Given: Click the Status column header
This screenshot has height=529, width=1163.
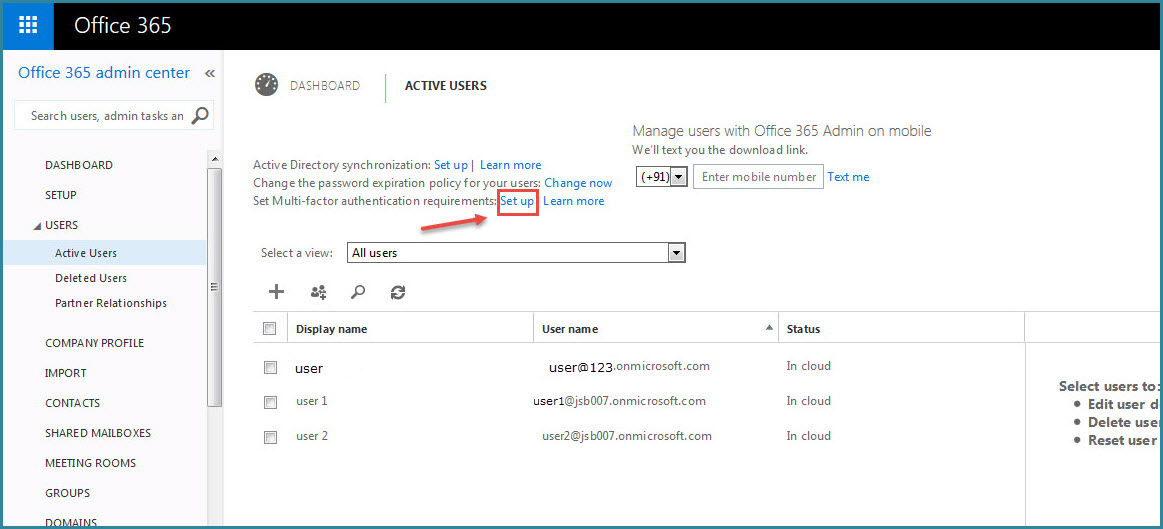Looking at the screenshot, I should (803, 329).
